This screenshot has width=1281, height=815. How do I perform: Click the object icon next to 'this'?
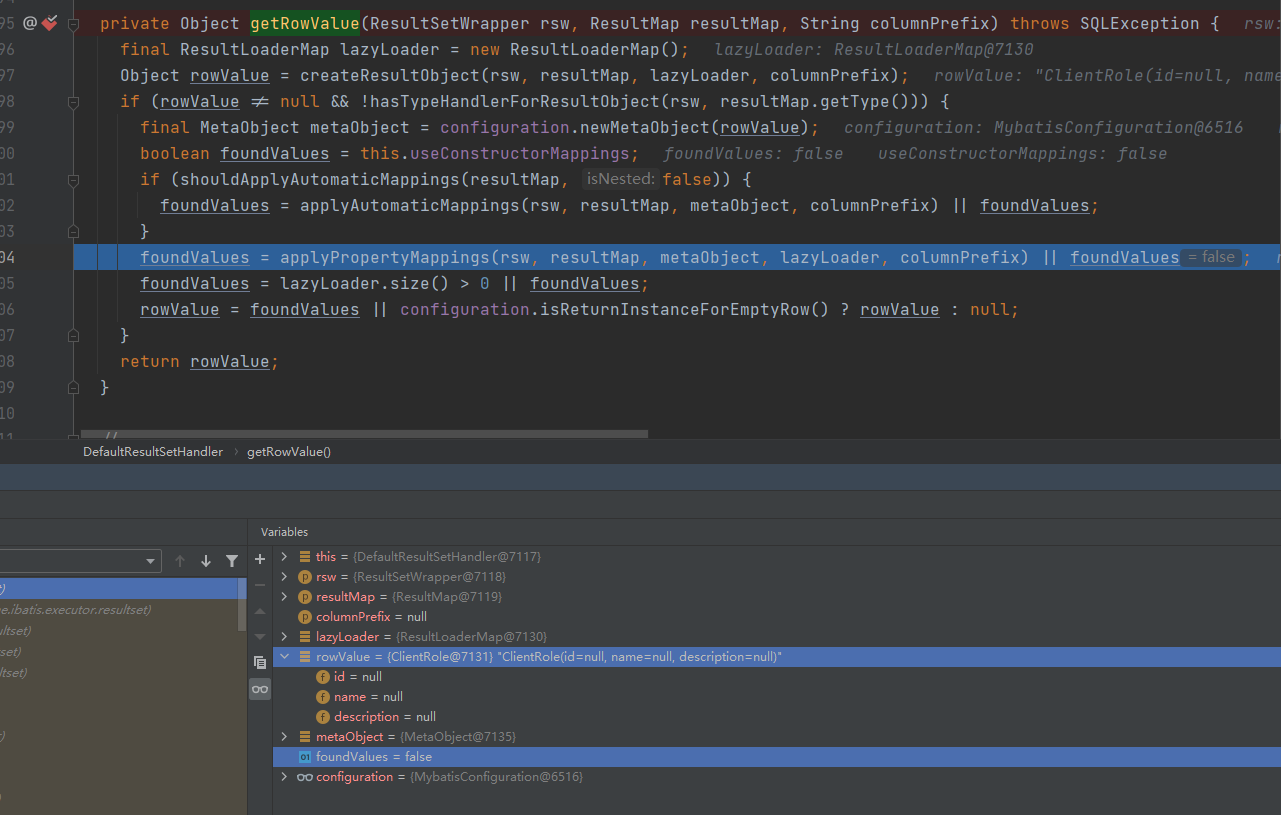(305, 556)
